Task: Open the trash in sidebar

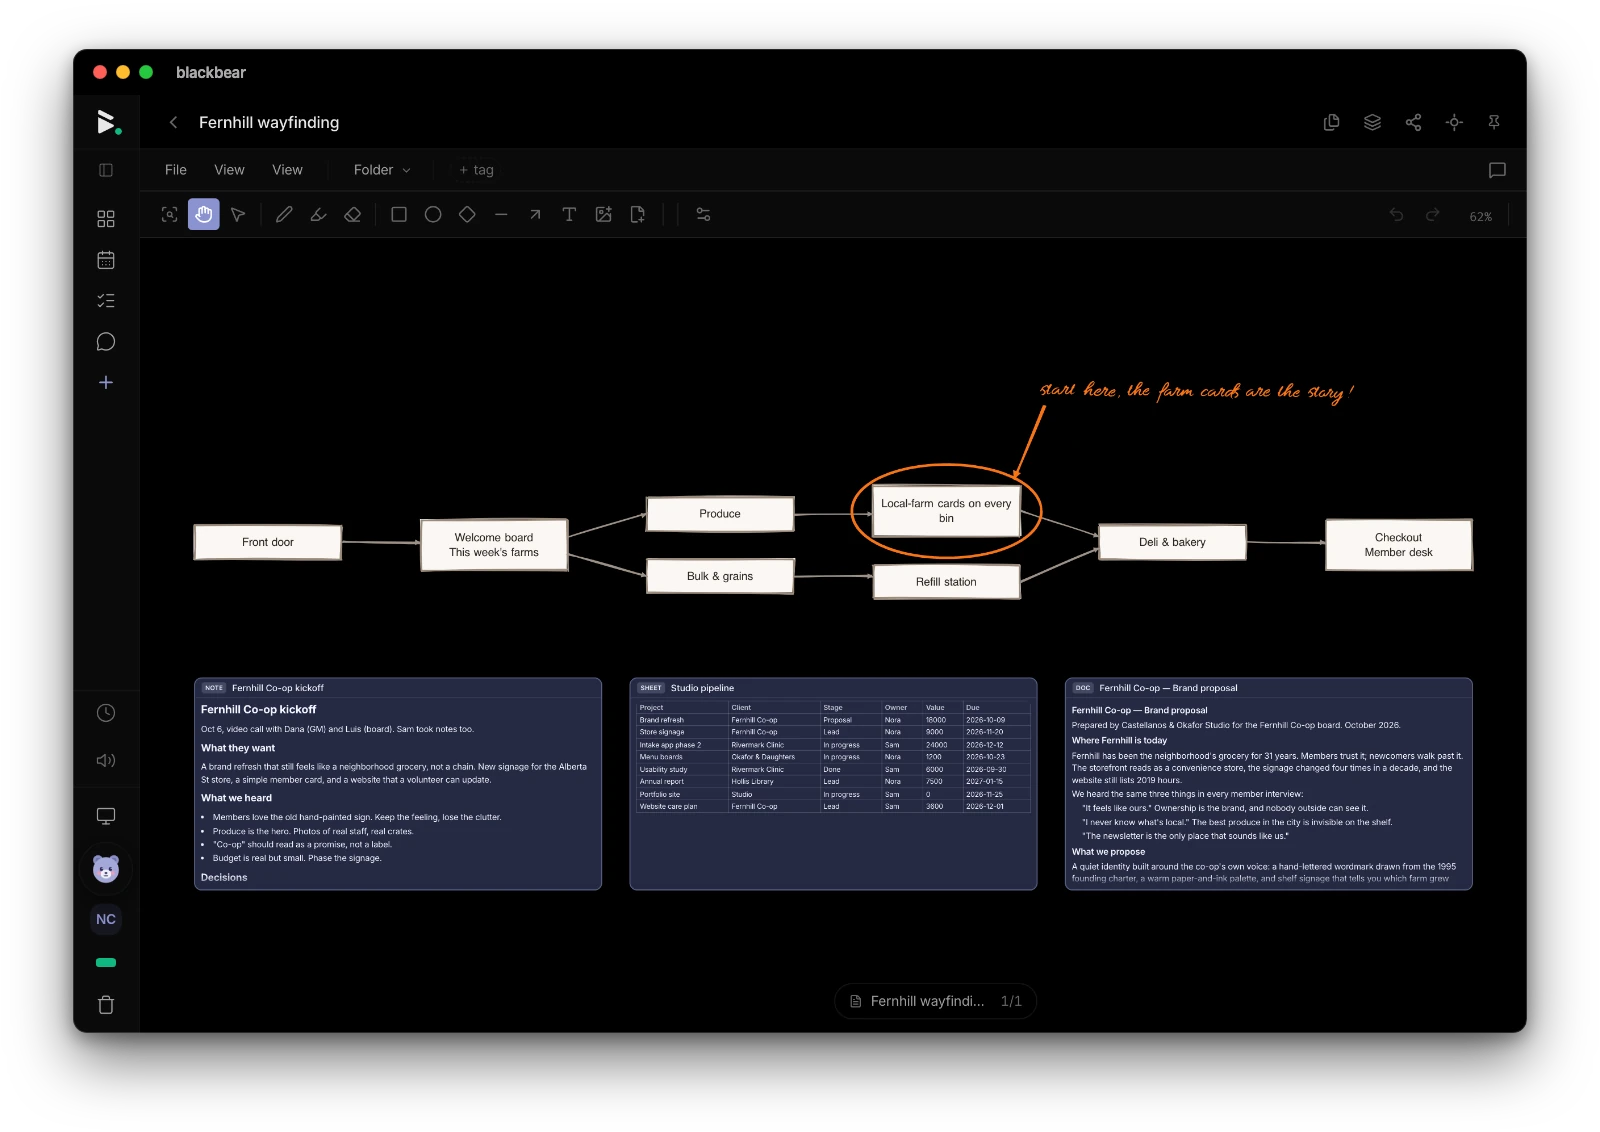Action: pyautogui.click(x=106, y=1005)
